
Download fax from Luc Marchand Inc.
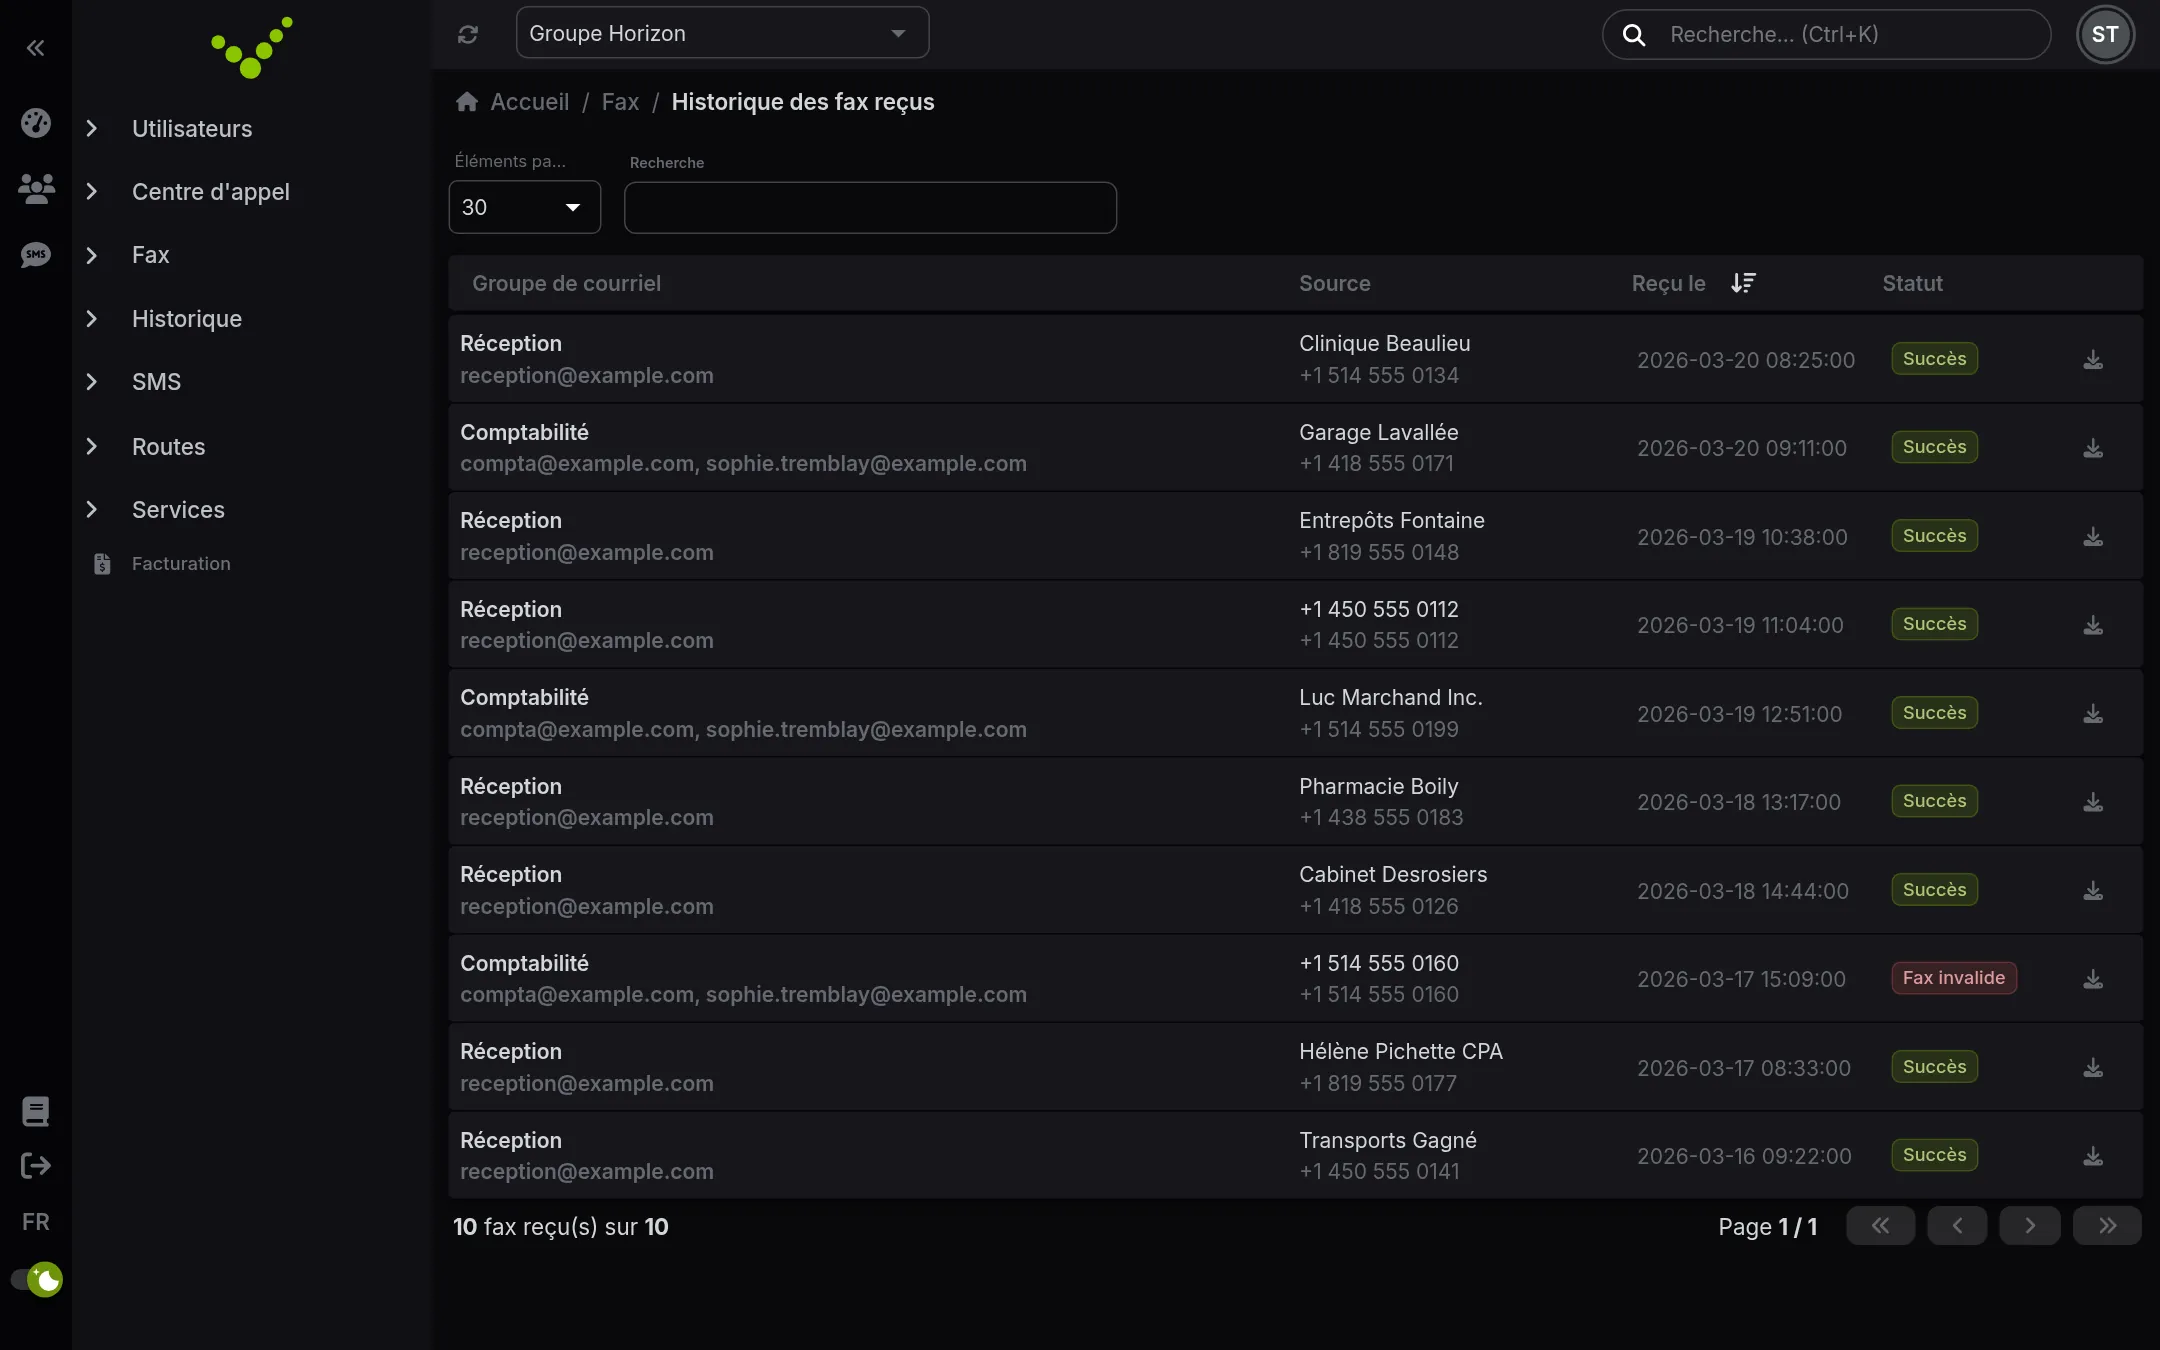[x=2093, y=714]
